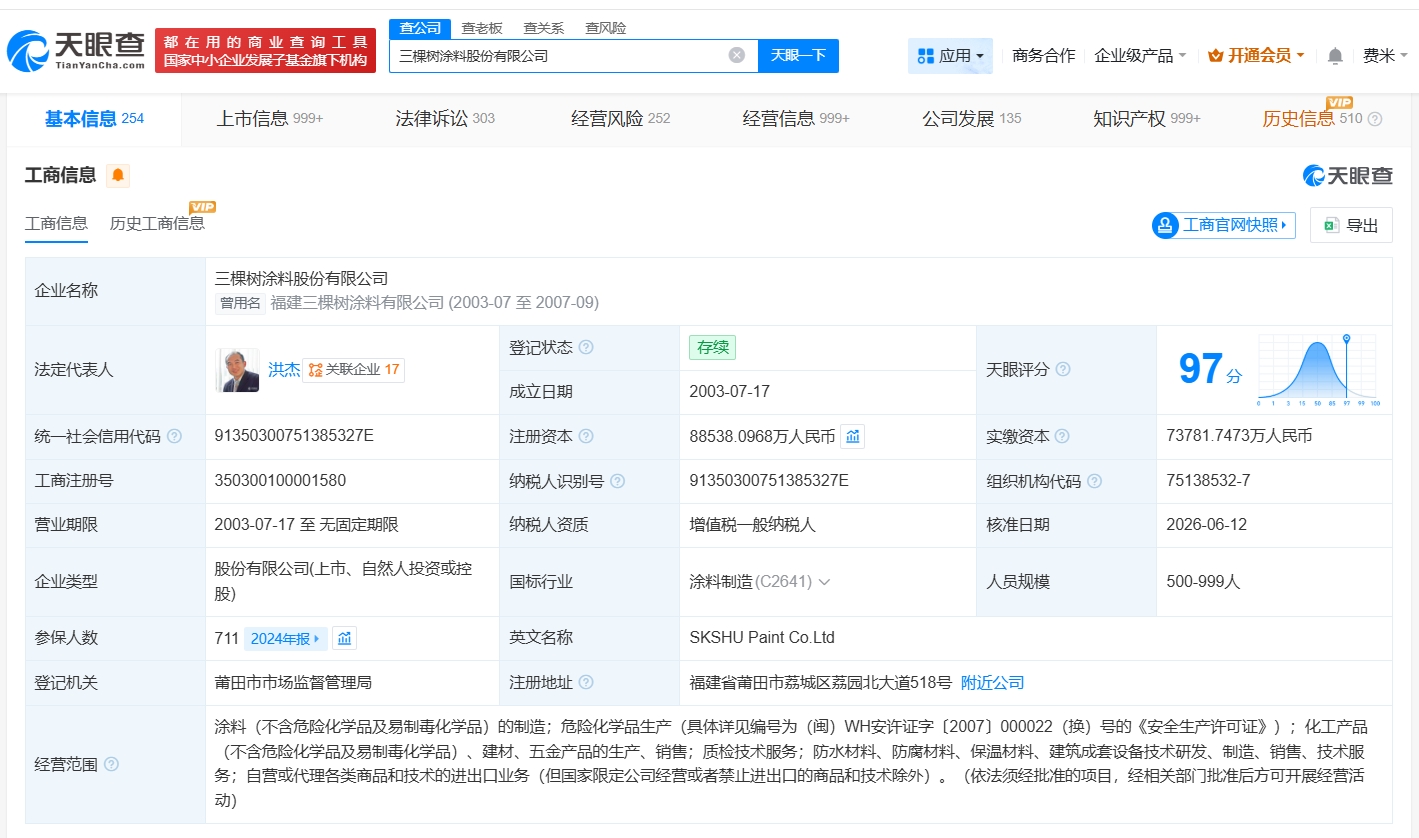The width and height of the screenshot is (1419, 838).
Task: Expand the 企业级产品 dropdown
Action: (1141, 56)
